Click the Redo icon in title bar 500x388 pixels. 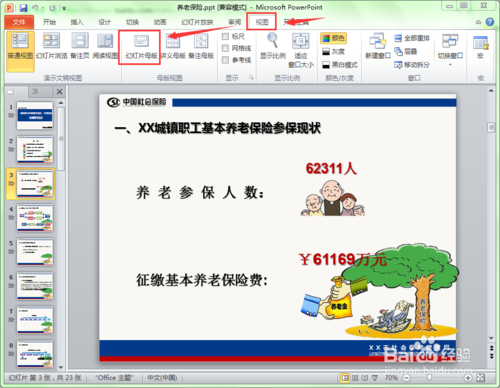tap(52, 7)
